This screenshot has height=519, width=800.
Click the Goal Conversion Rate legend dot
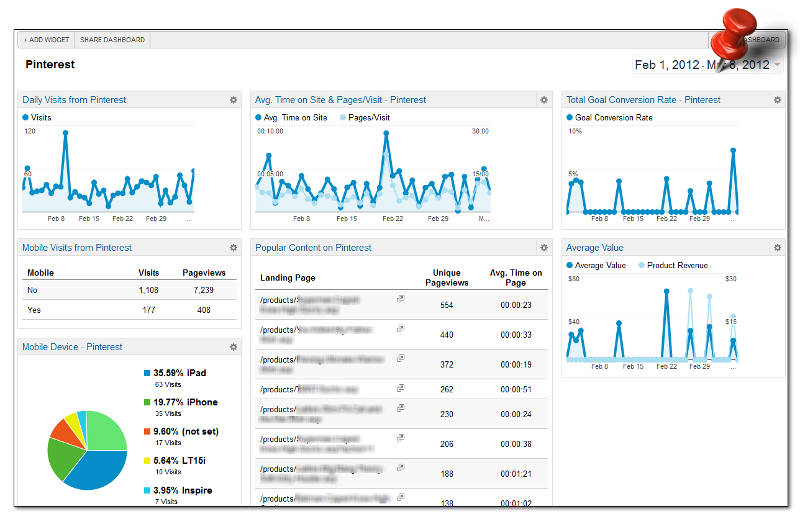pyautogui.click(x=569, y=117)
